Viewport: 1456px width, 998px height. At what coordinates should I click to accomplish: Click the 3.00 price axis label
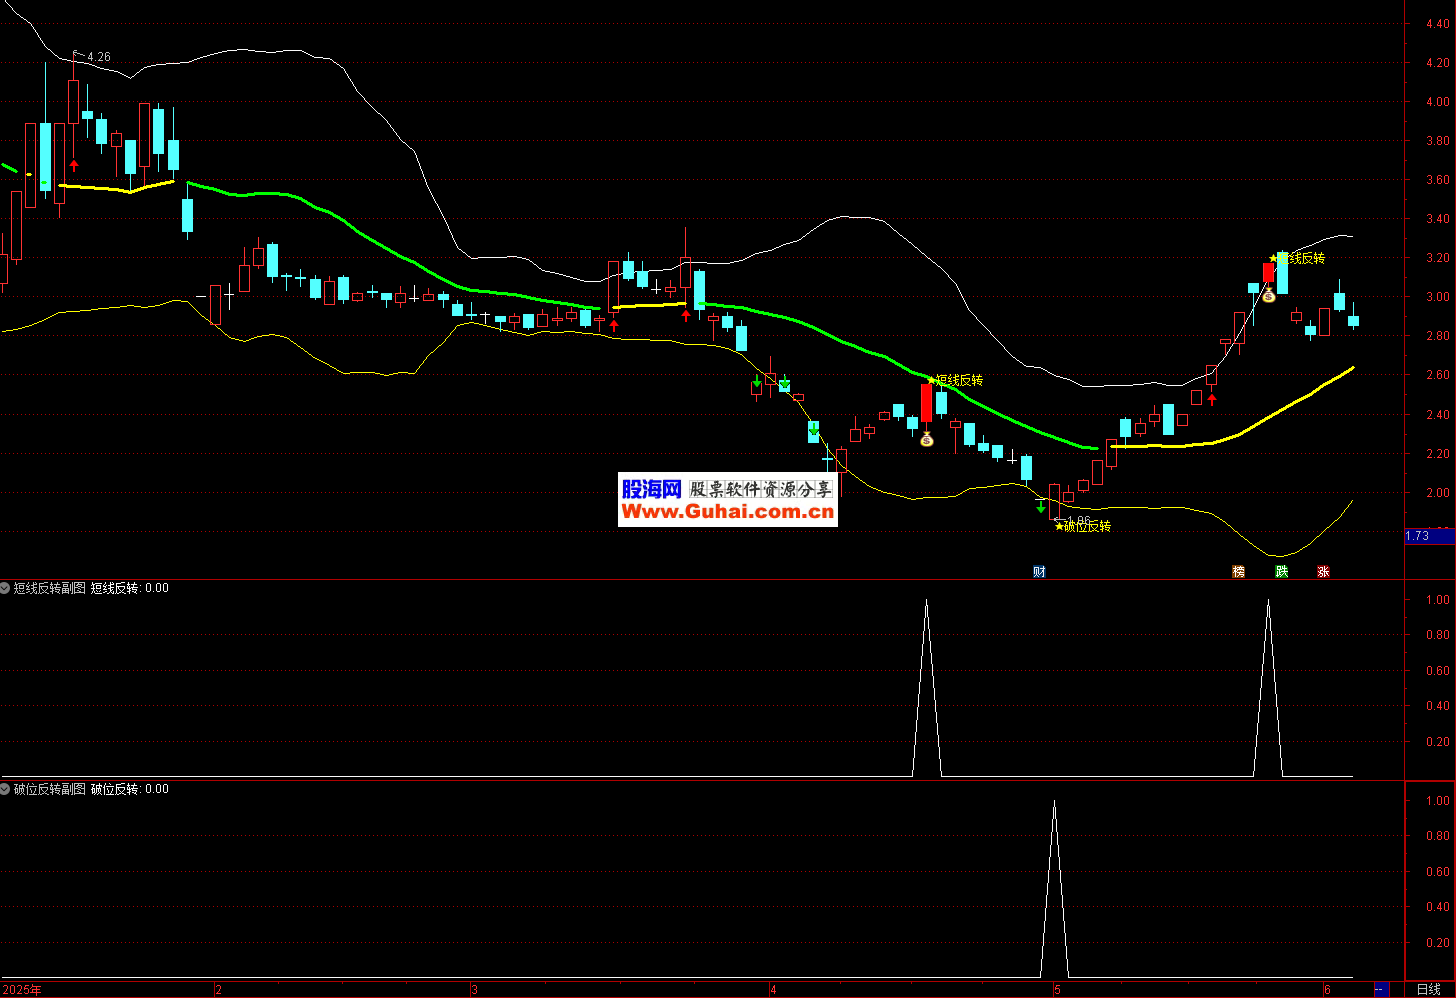pyautogui.click(x=1438, y=297)
